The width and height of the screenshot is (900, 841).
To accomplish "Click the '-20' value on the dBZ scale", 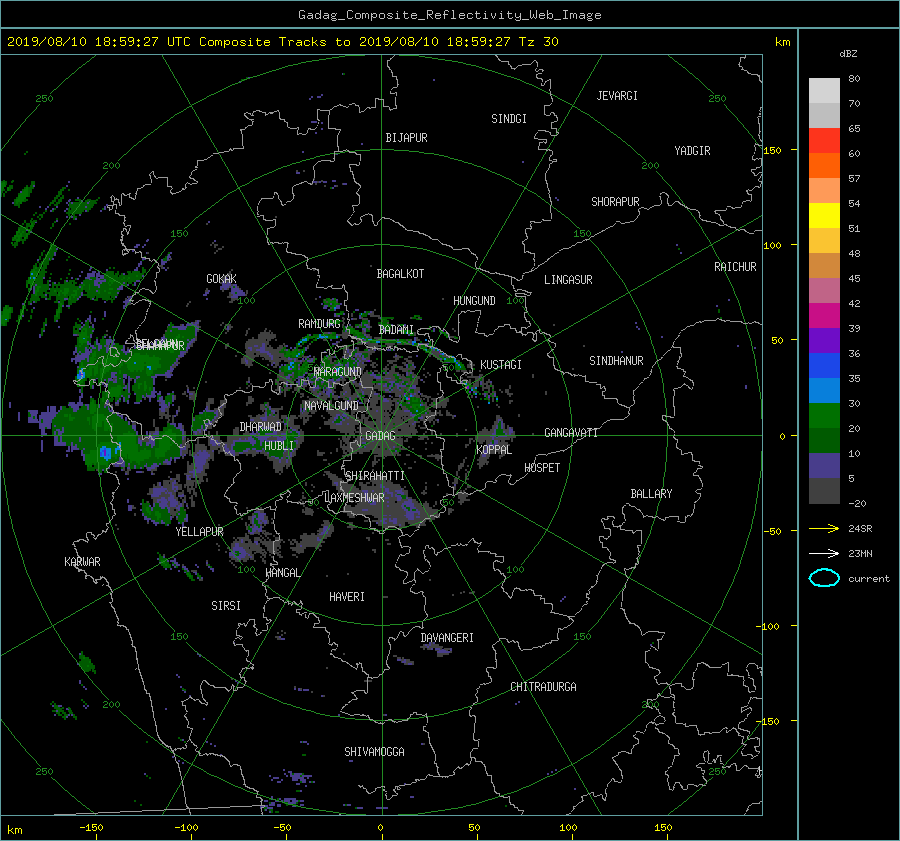I will click(x=857, y=503).
